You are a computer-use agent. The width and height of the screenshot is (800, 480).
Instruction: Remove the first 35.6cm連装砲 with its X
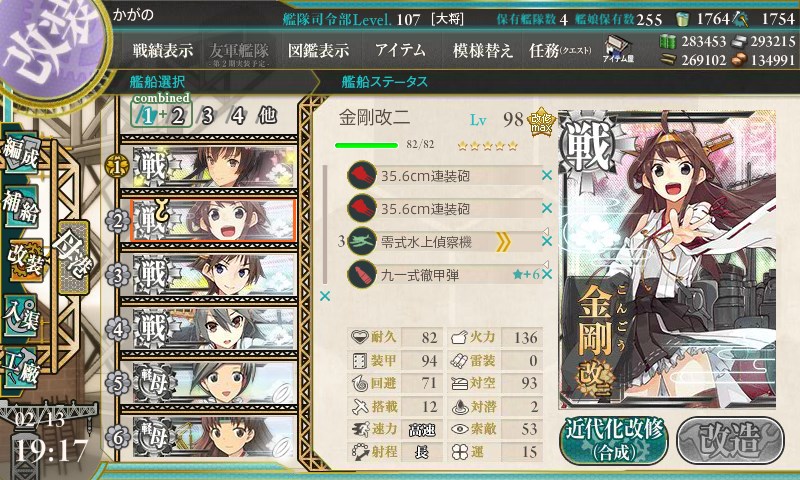547,175
